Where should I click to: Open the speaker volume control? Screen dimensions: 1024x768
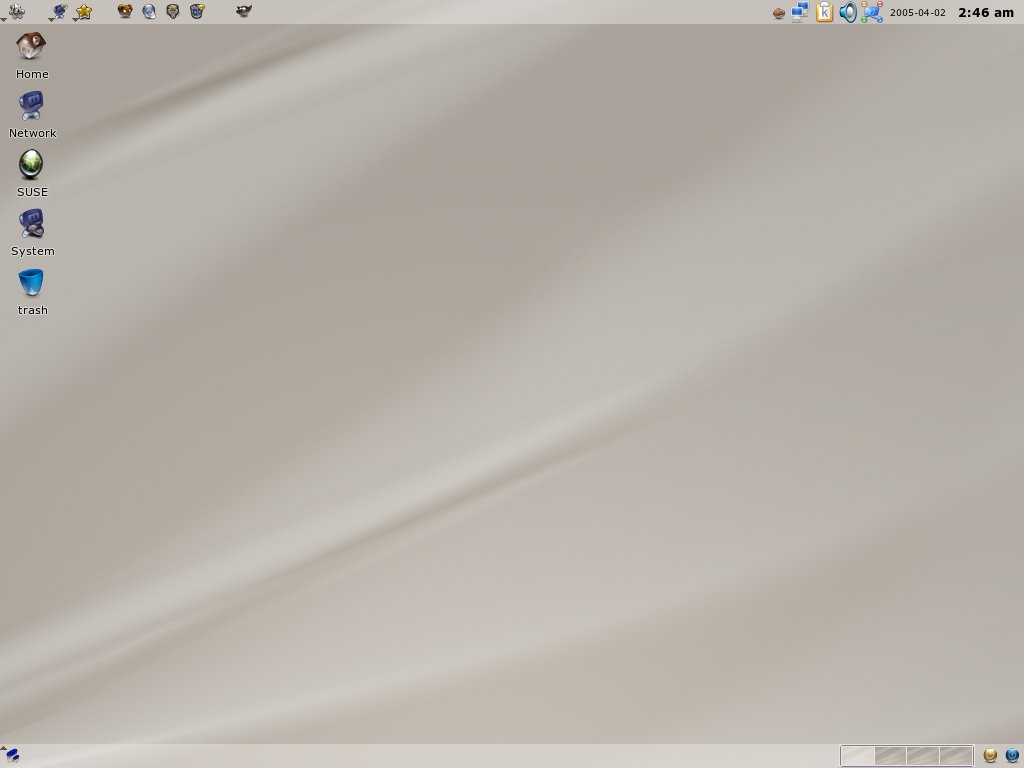848,12
